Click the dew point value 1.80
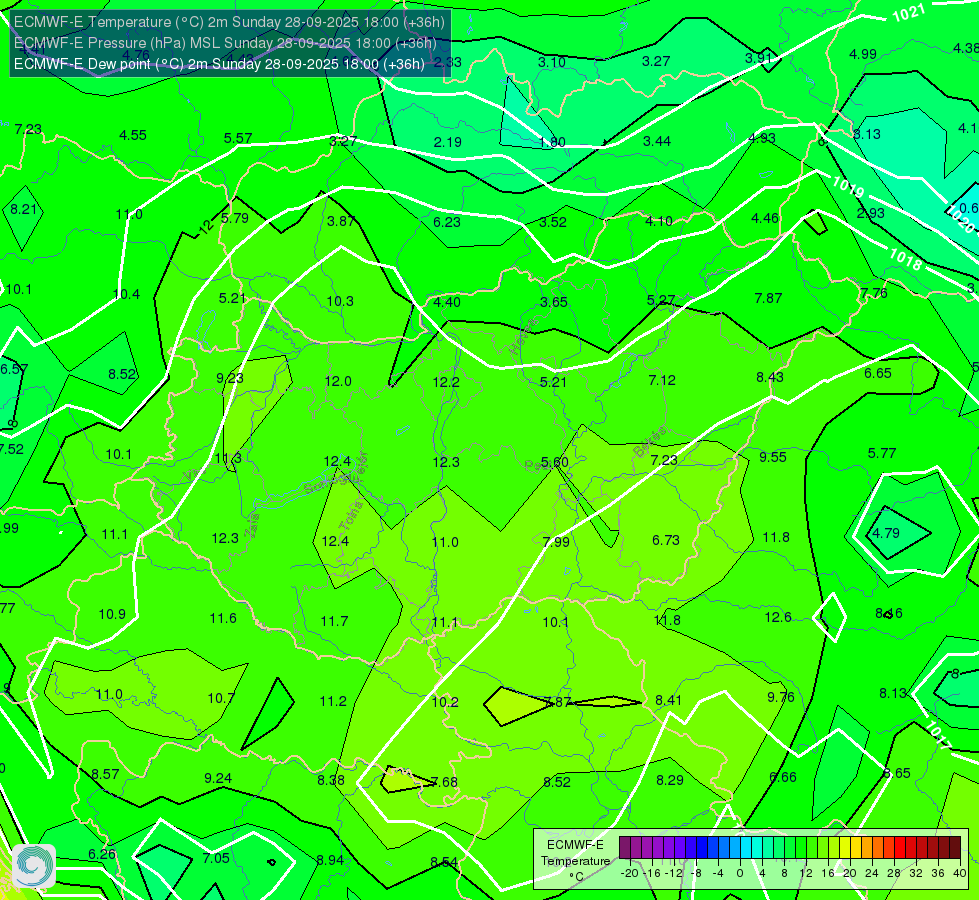The image size is (979, 900). pos(552,142)
